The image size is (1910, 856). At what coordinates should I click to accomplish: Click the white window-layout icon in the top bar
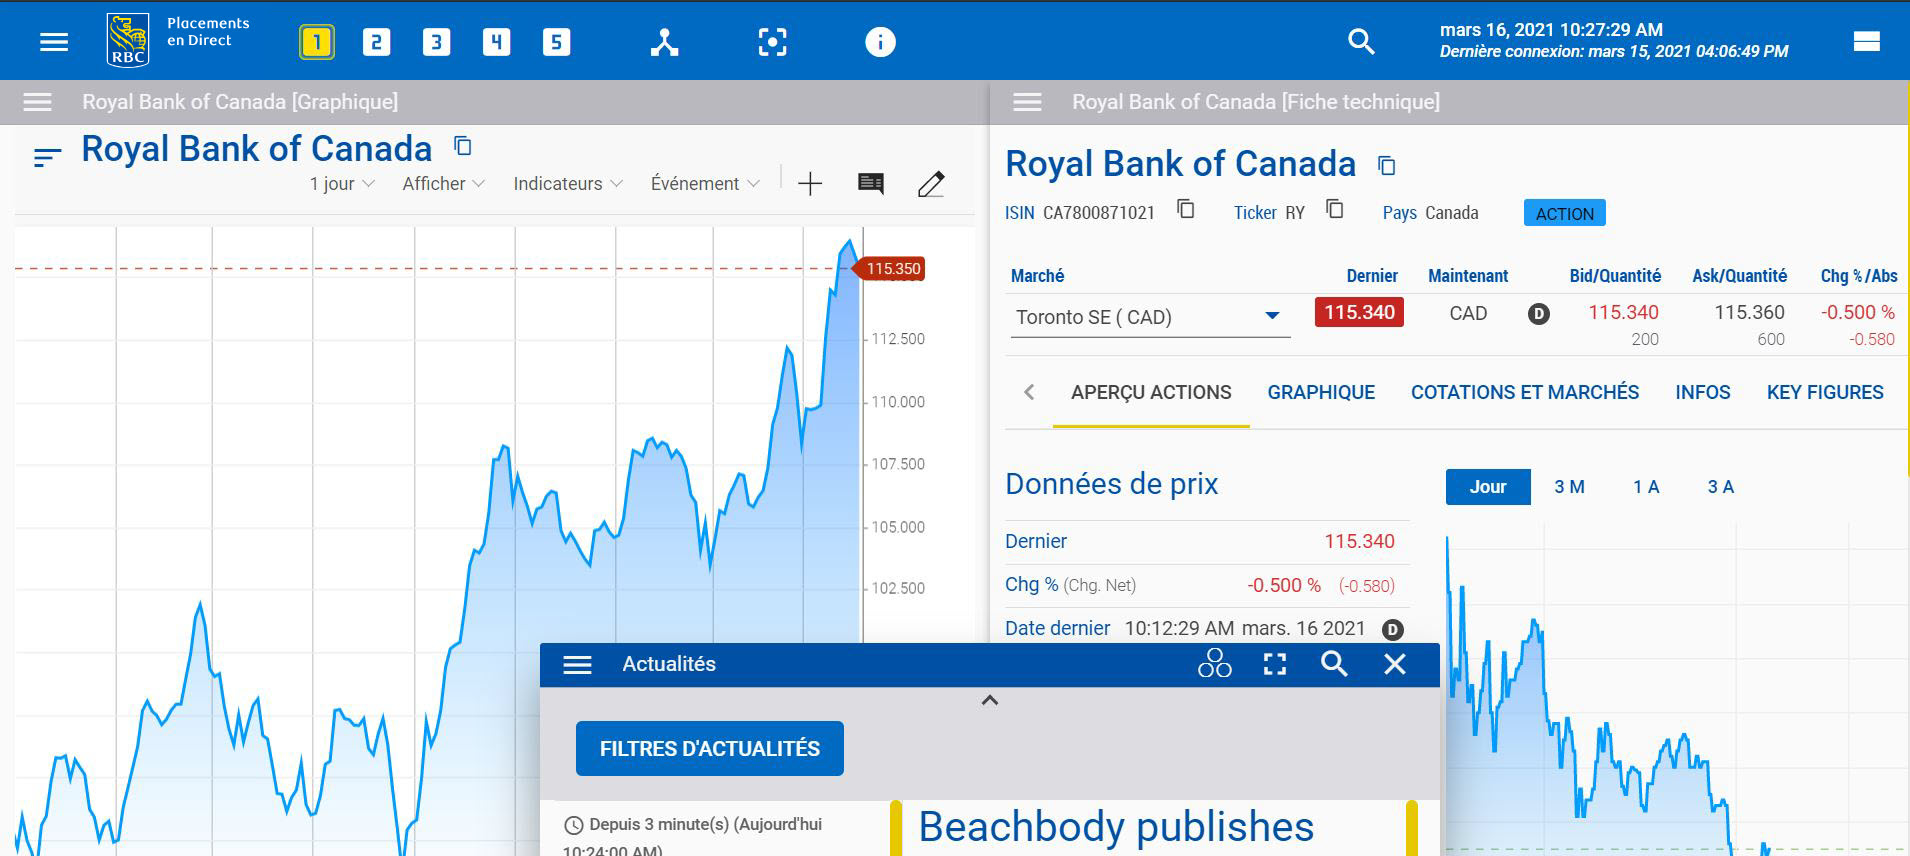coord(1866,41)
